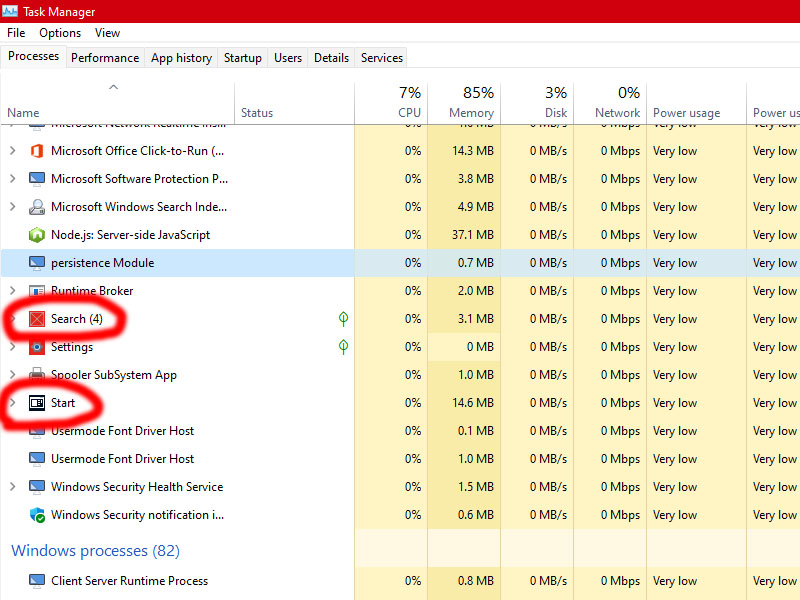The height and width of the screenshot is (600, 800).
Task: Open the View menu
Action: (x=107, y=33)
